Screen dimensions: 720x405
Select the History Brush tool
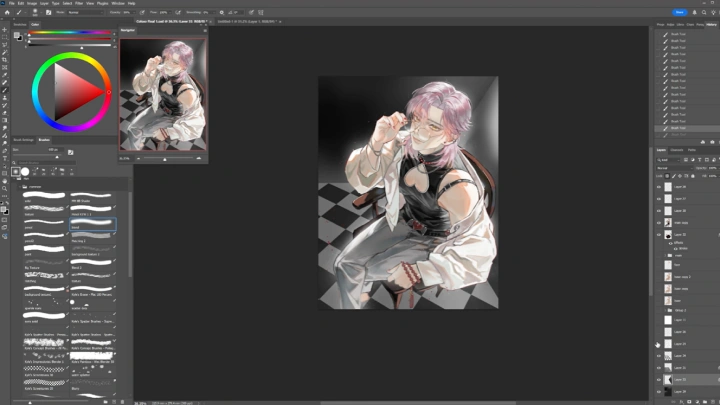click(x=5, y=105)
